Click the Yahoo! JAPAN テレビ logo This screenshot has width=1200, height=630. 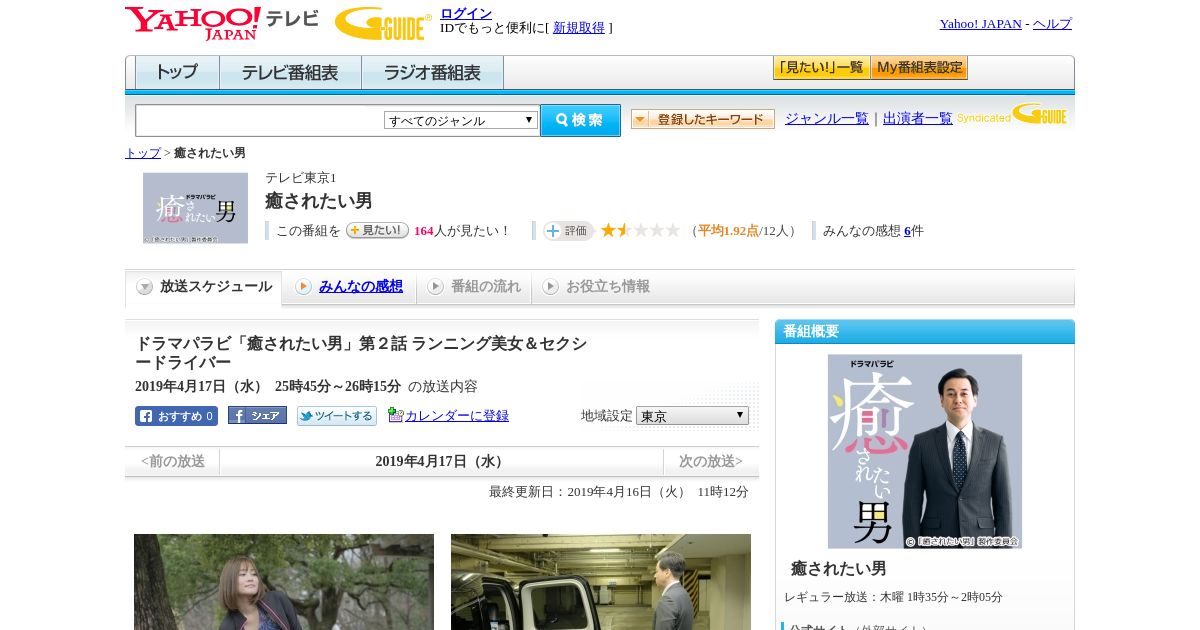pyautogui.click(x=222, y=23)
